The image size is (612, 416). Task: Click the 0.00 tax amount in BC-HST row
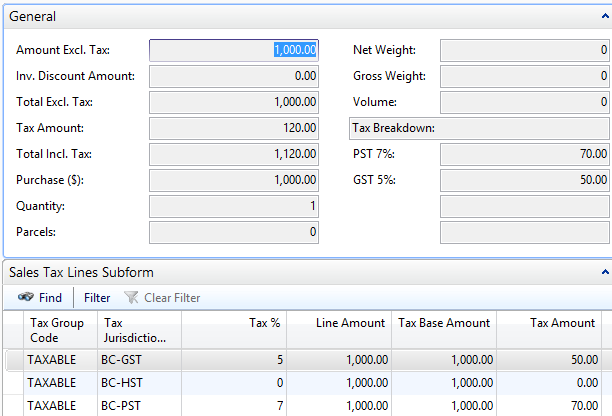click(x=549, y=383)
